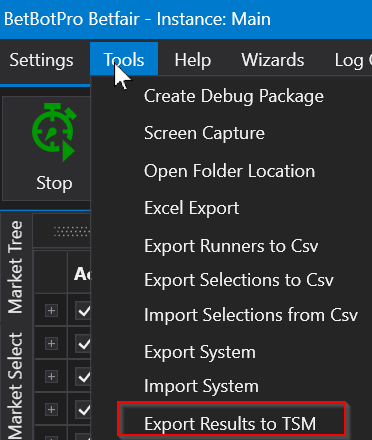Switch to Market Select side tab
The height and width of the screenshot is (440, 372).
15,386
